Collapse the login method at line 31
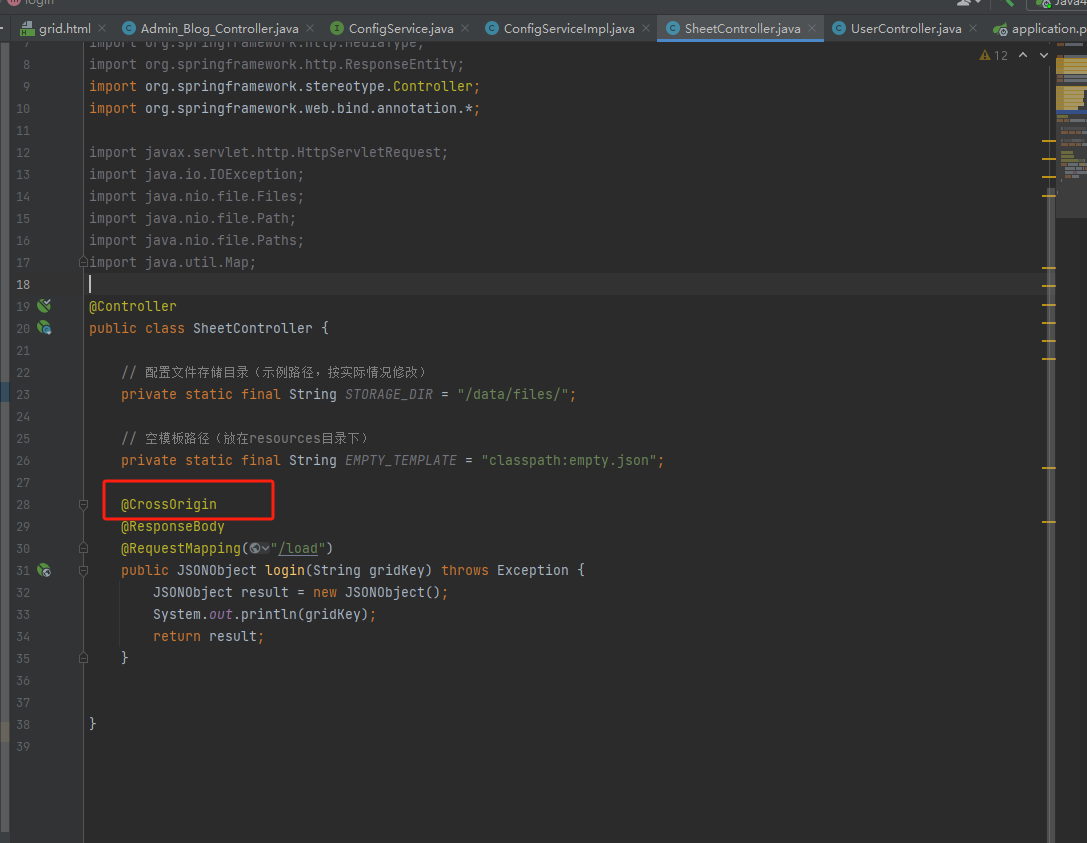 [x=83, y=571]
